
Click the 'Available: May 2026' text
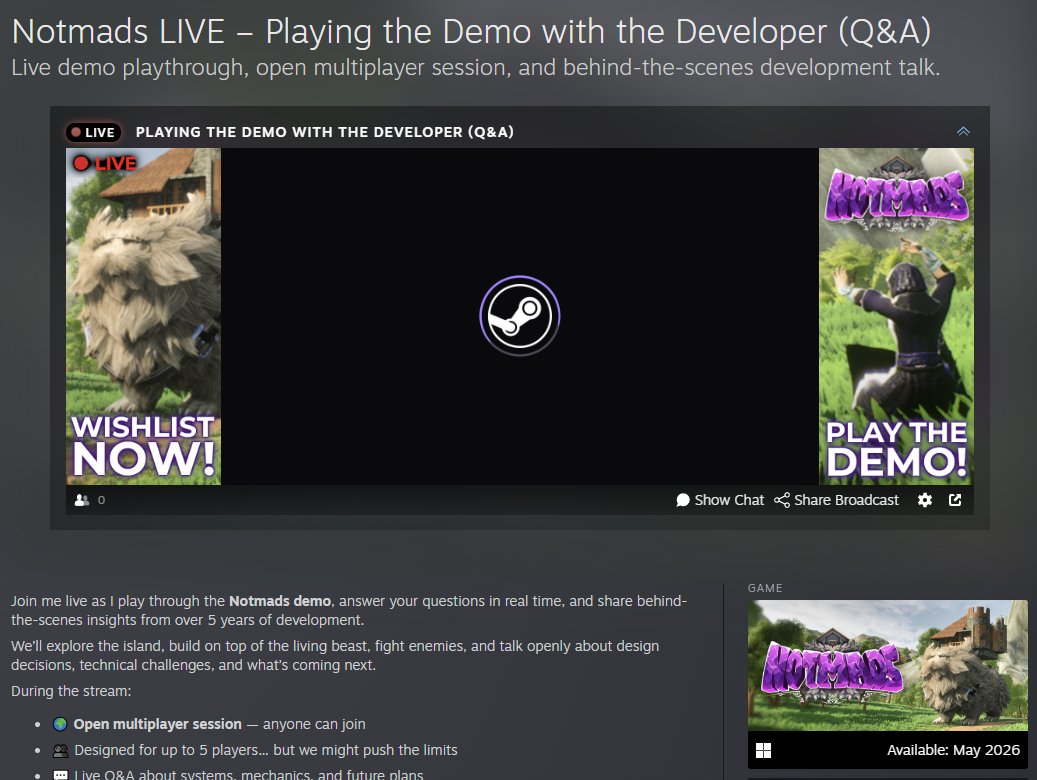(x=953, y=750)
